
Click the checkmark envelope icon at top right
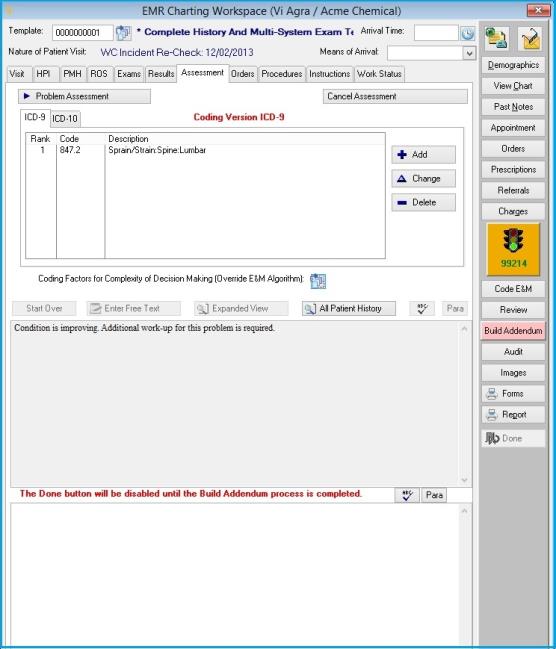coord(530,39)
